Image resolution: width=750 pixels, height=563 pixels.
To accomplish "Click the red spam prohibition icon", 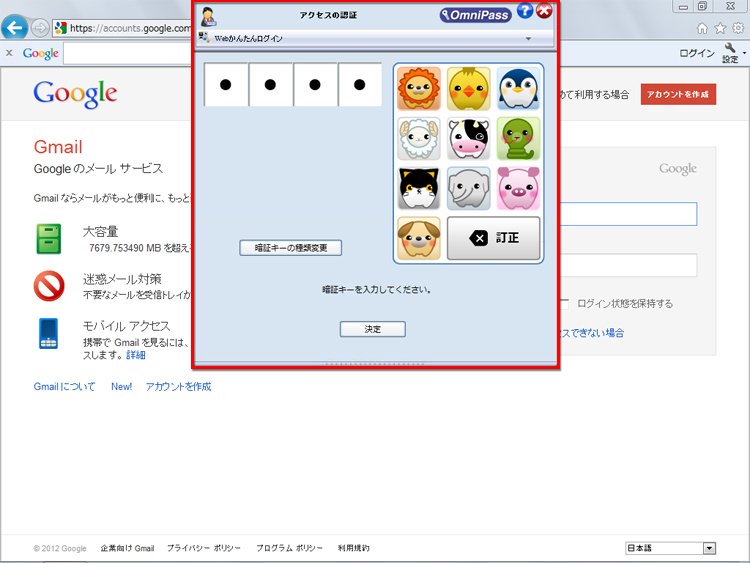I will [x=49, y=286].
